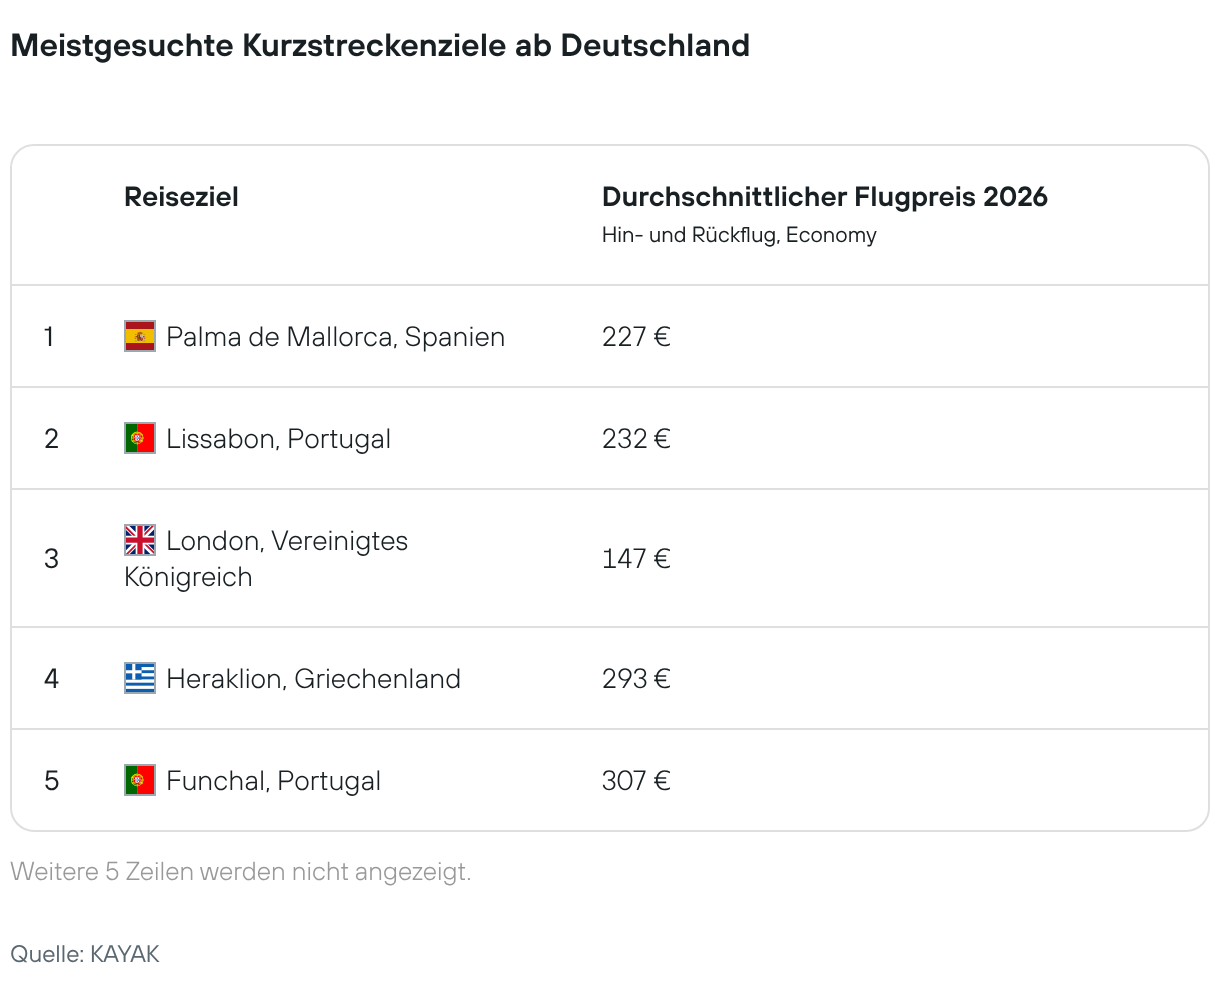
Task: Click the Quelle: KAYAK source text
Action: 85,954
